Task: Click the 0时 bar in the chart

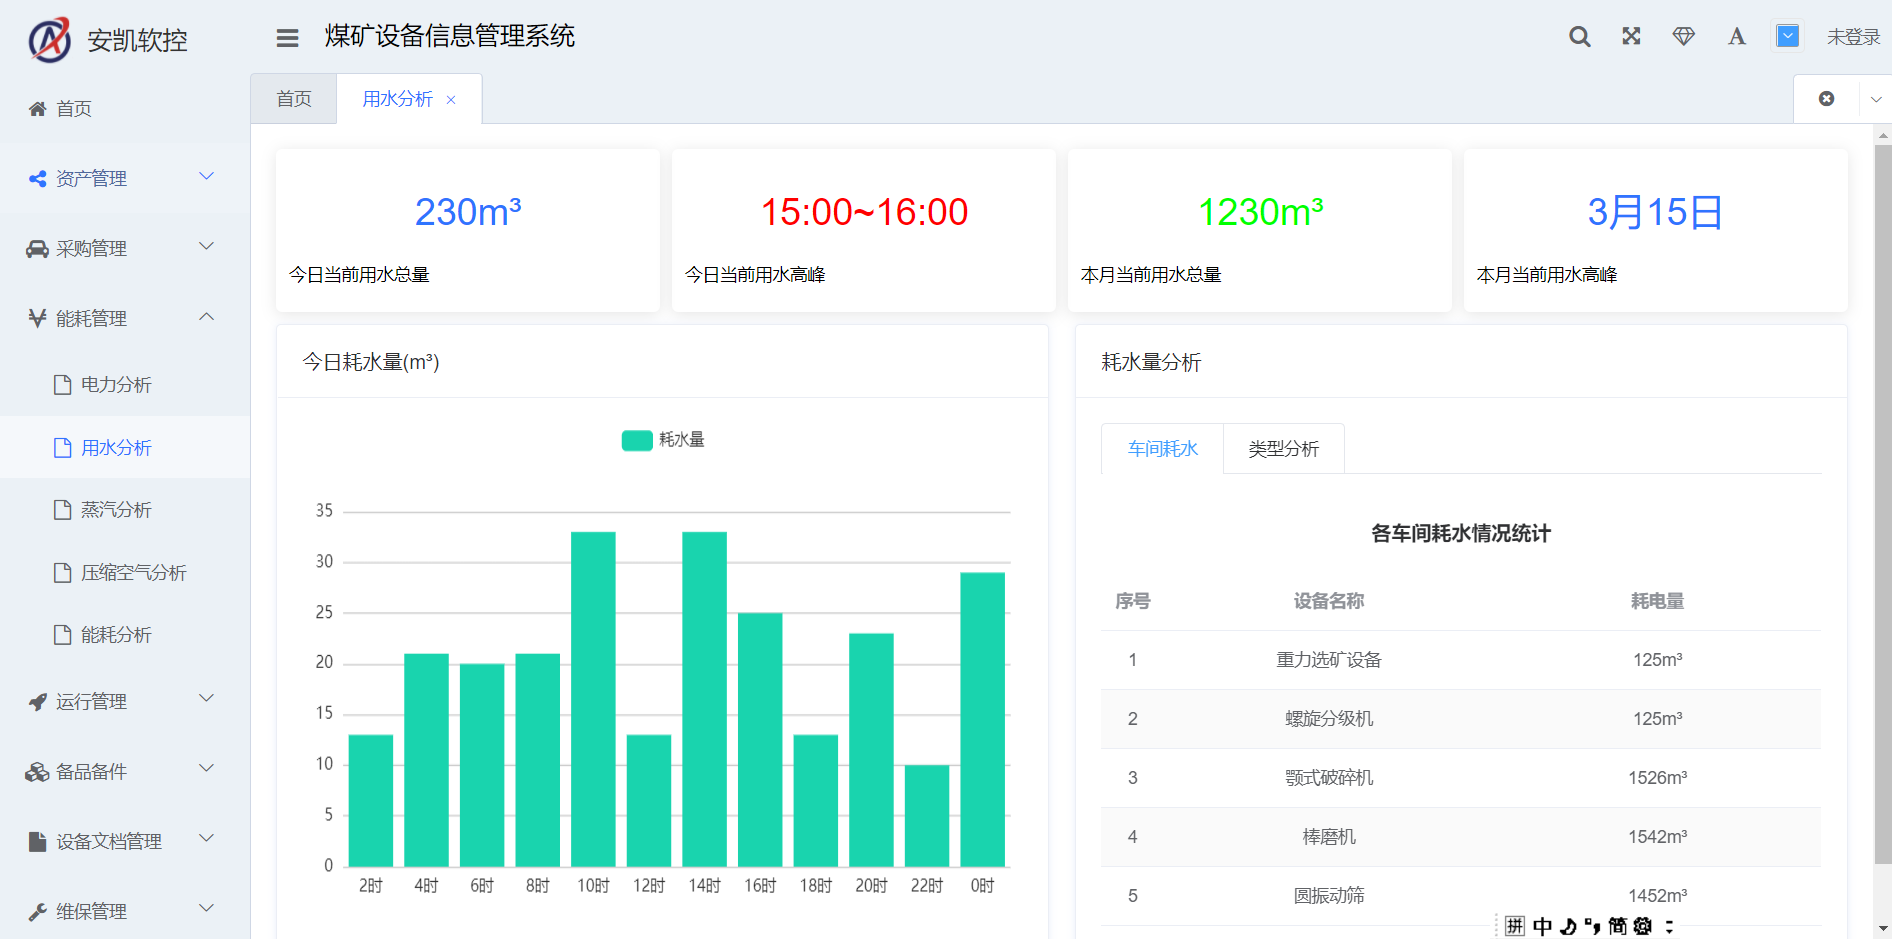Action: pyautogui.click(x=982, y=719)
